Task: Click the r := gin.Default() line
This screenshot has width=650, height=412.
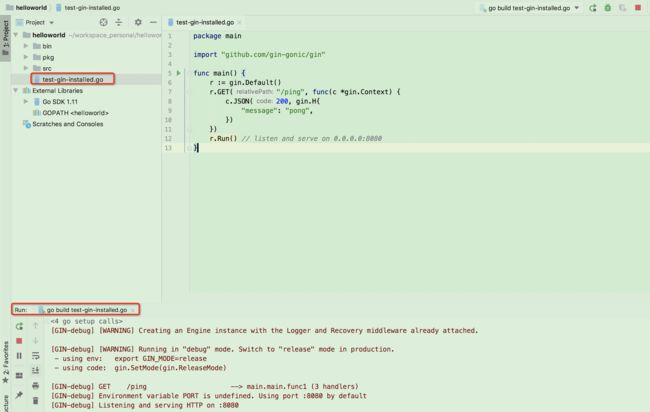Action: tap(245, 82)
